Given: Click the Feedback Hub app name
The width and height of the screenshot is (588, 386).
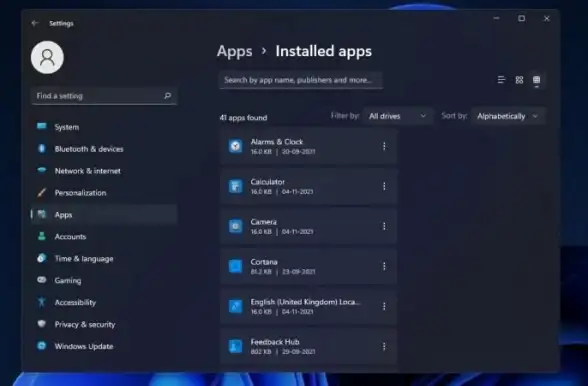Looking at the screenshot, I should [275, 342].
